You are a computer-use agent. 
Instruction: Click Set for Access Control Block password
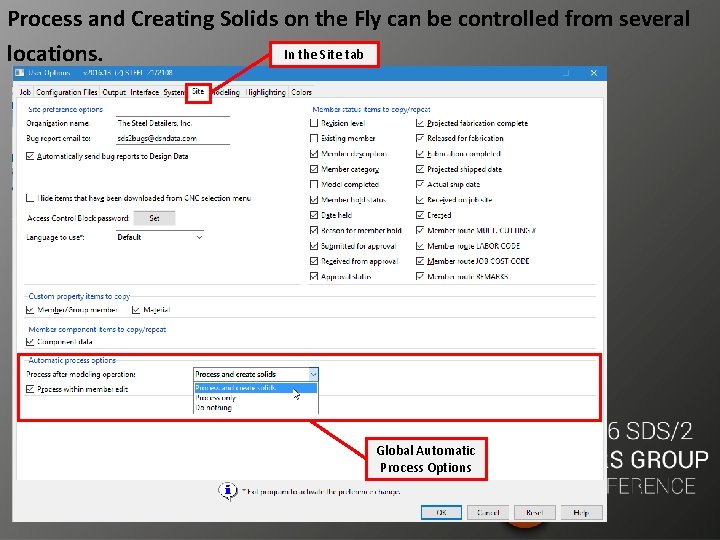(154, 218)
